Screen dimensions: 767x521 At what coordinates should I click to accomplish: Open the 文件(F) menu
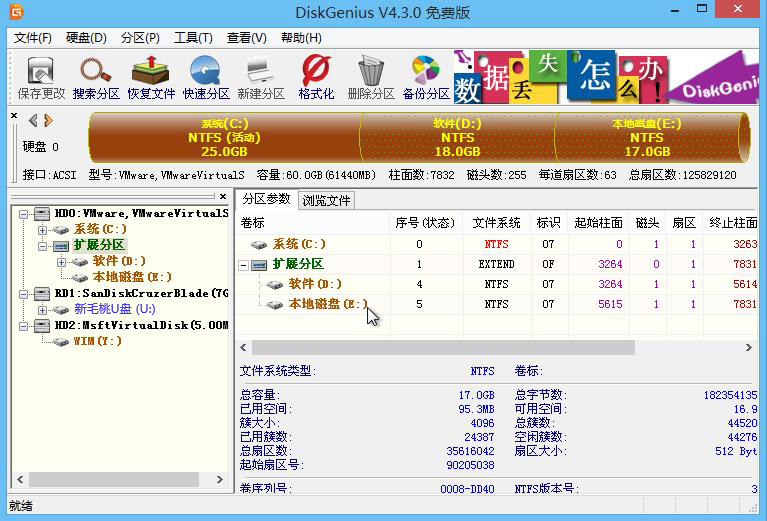pos(33,38)
